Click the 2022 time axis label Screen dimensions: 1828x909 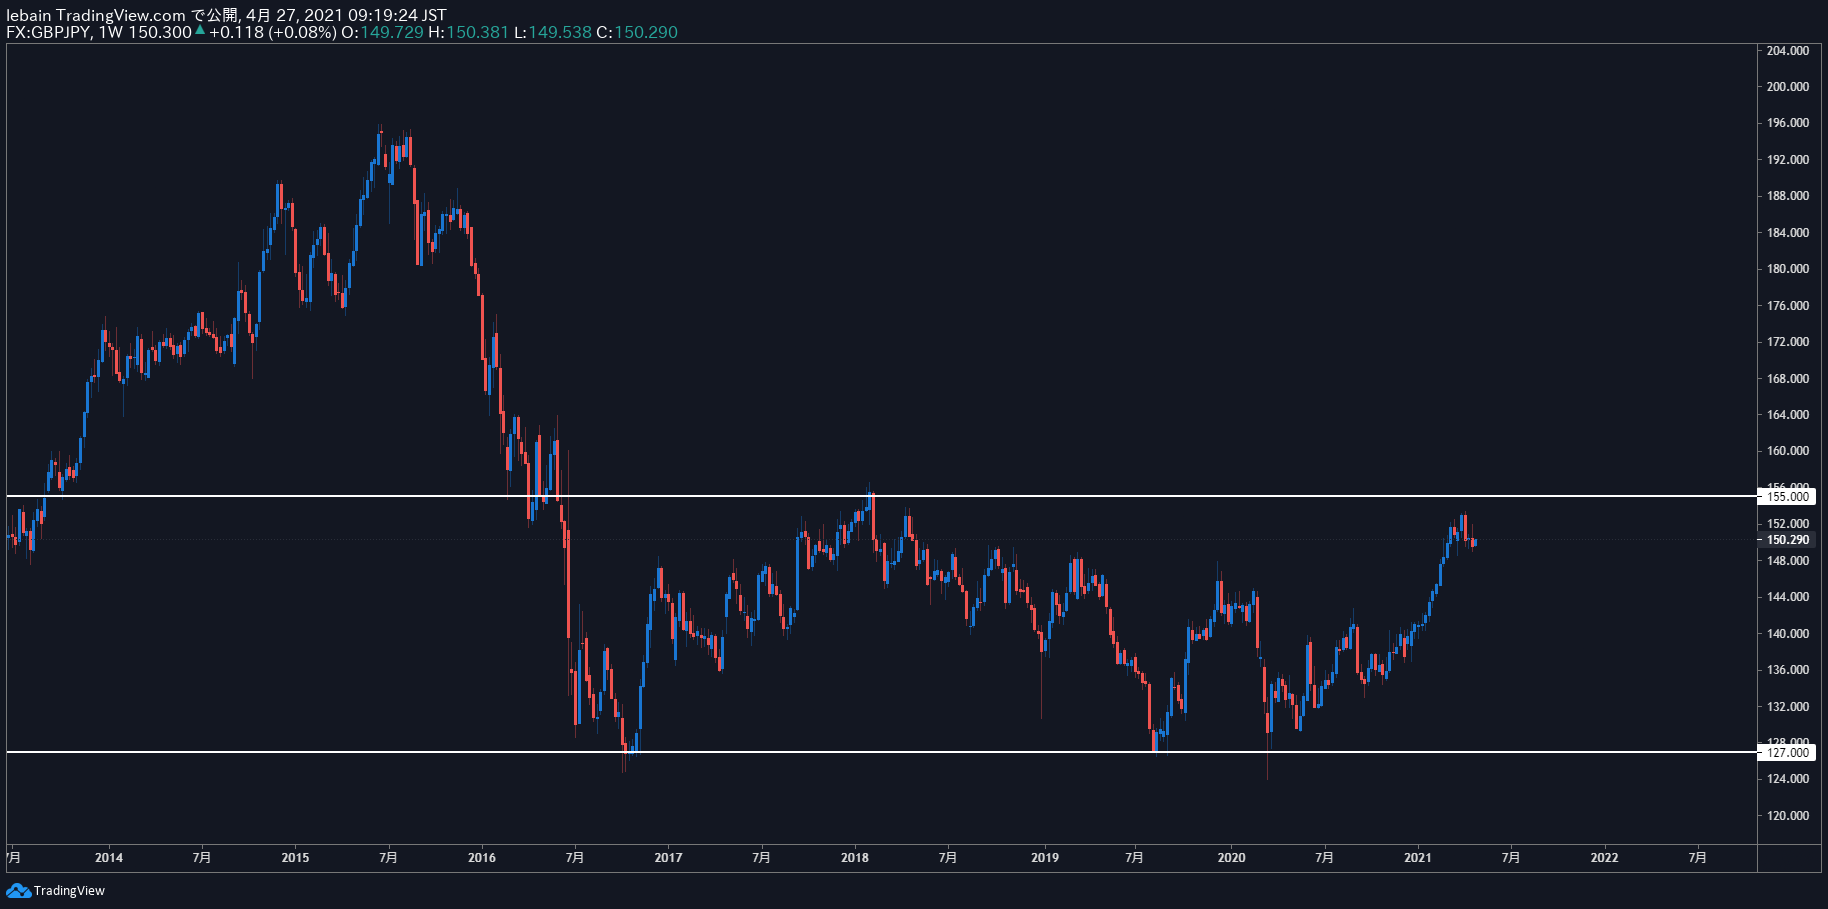tap(1605, 858)
